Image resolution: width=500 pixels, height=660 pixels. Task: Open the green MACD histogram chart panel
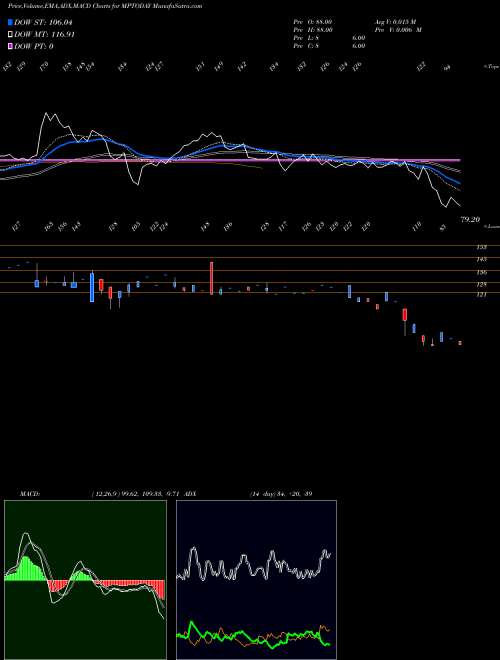pyautogui.click(x=85, y=580)
